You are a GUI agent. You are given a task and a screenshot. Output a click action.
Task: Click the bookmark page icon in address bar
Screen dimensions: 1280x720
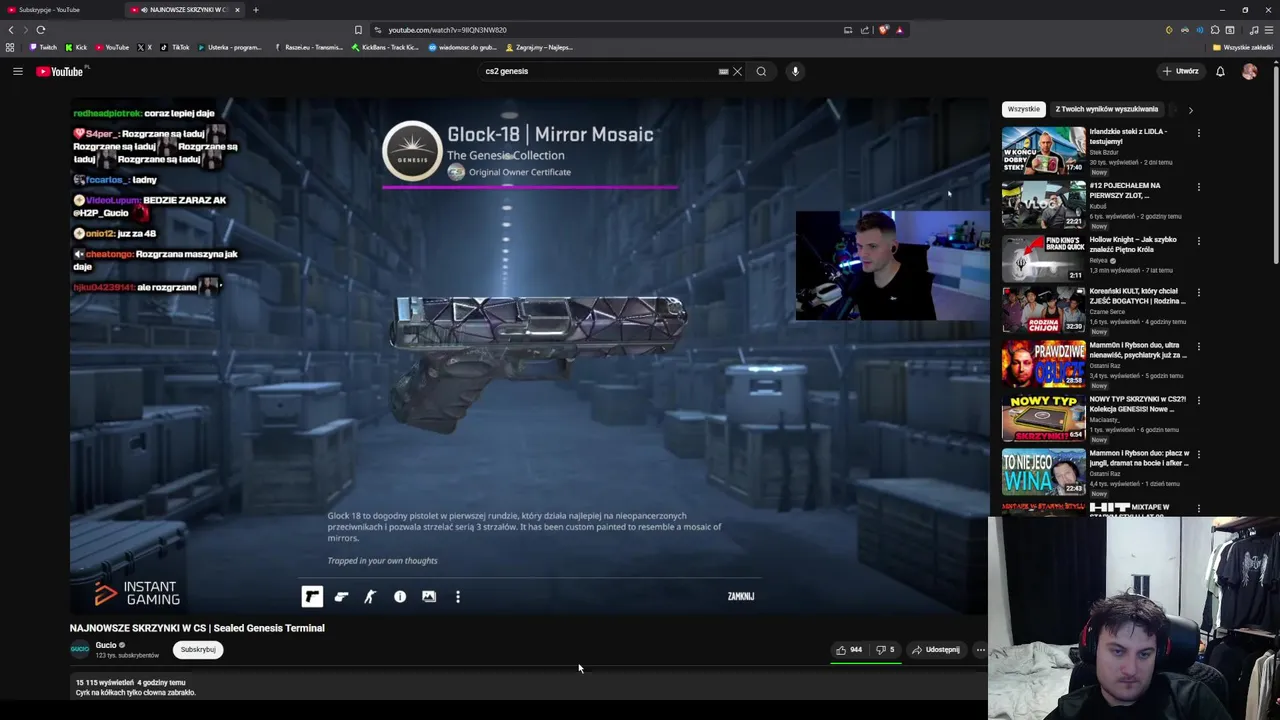[x=358, y=30]
